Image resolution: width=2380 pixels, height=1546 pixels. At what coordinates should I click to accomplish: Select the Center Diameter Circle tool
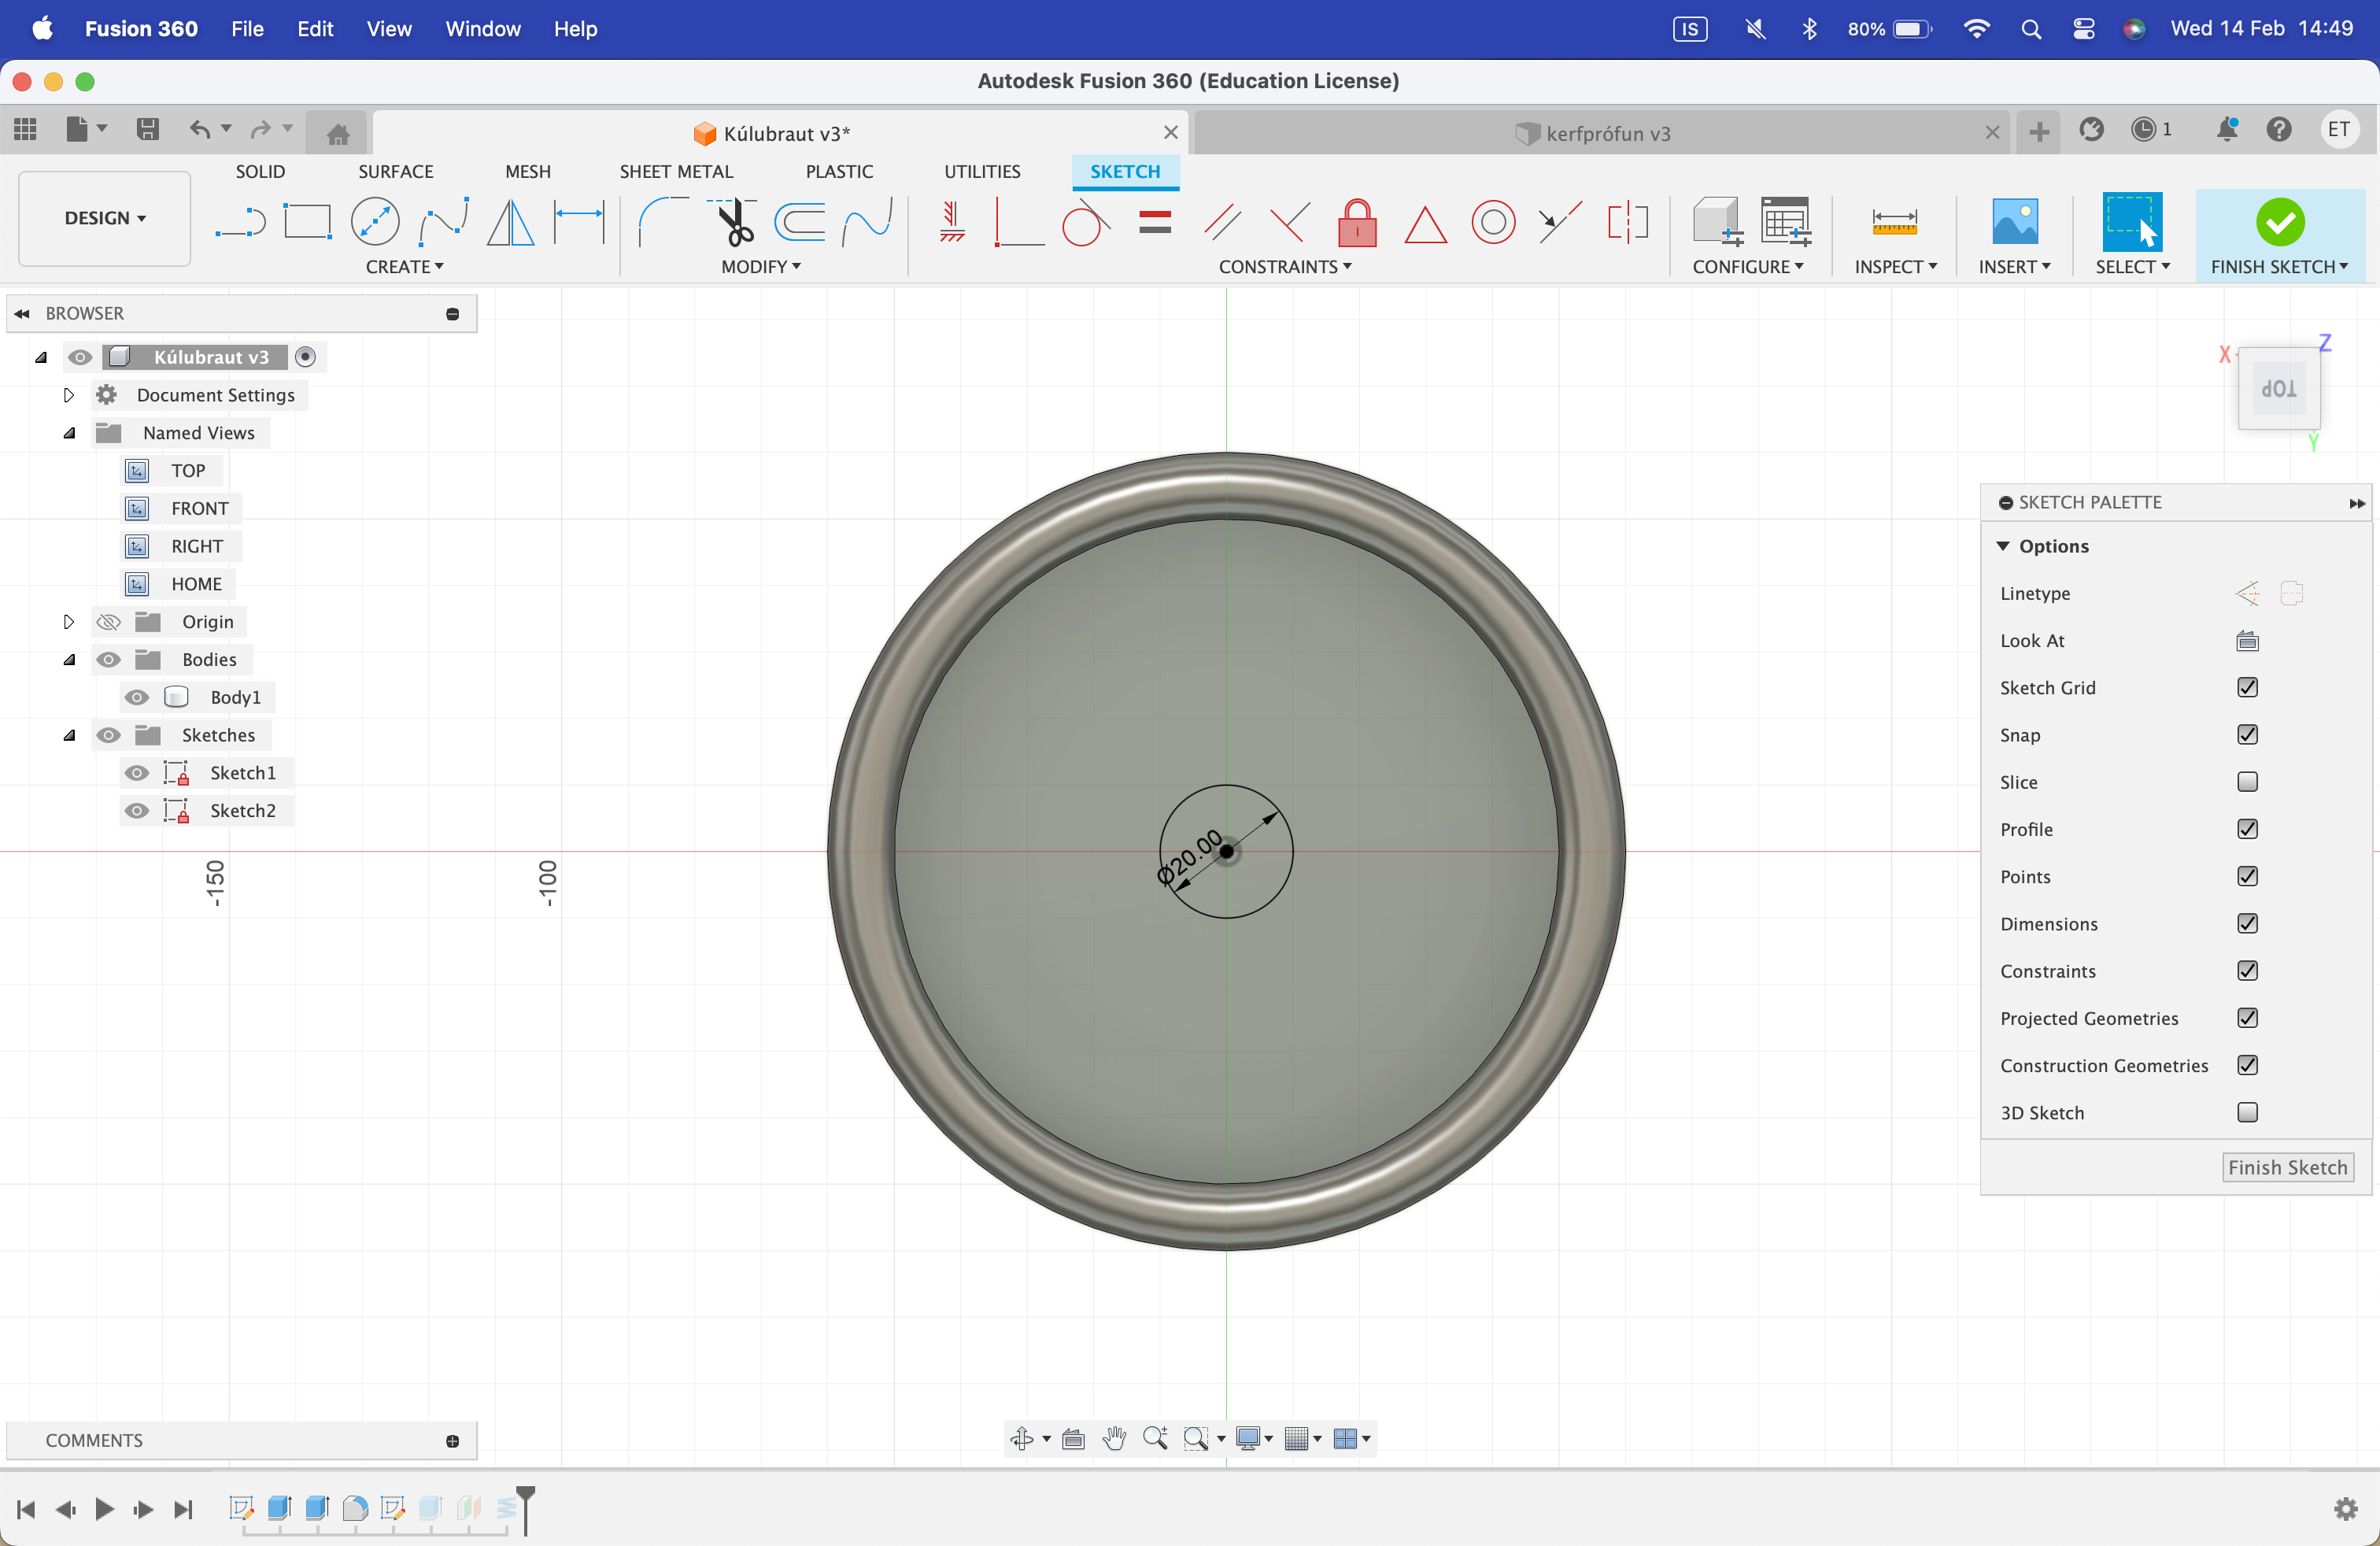click(x=375, y=222)
